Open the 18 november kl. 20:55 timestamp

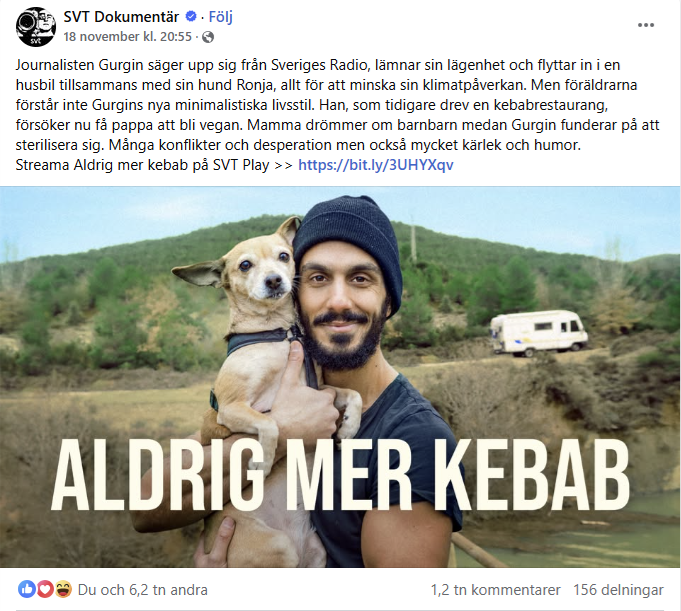tap(128, 36)
